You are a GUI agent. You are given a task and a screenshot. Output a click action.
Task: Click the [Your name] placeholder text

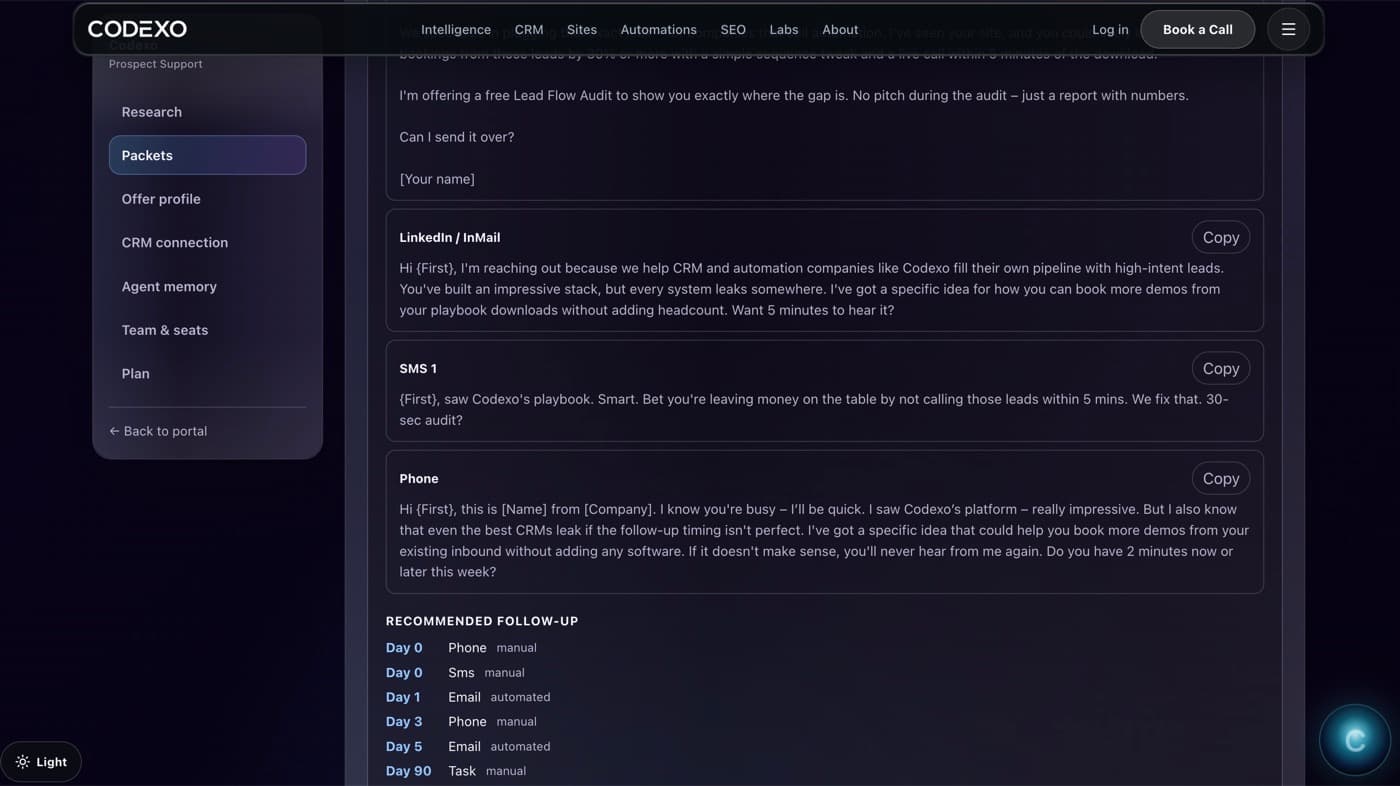(437, 179)
